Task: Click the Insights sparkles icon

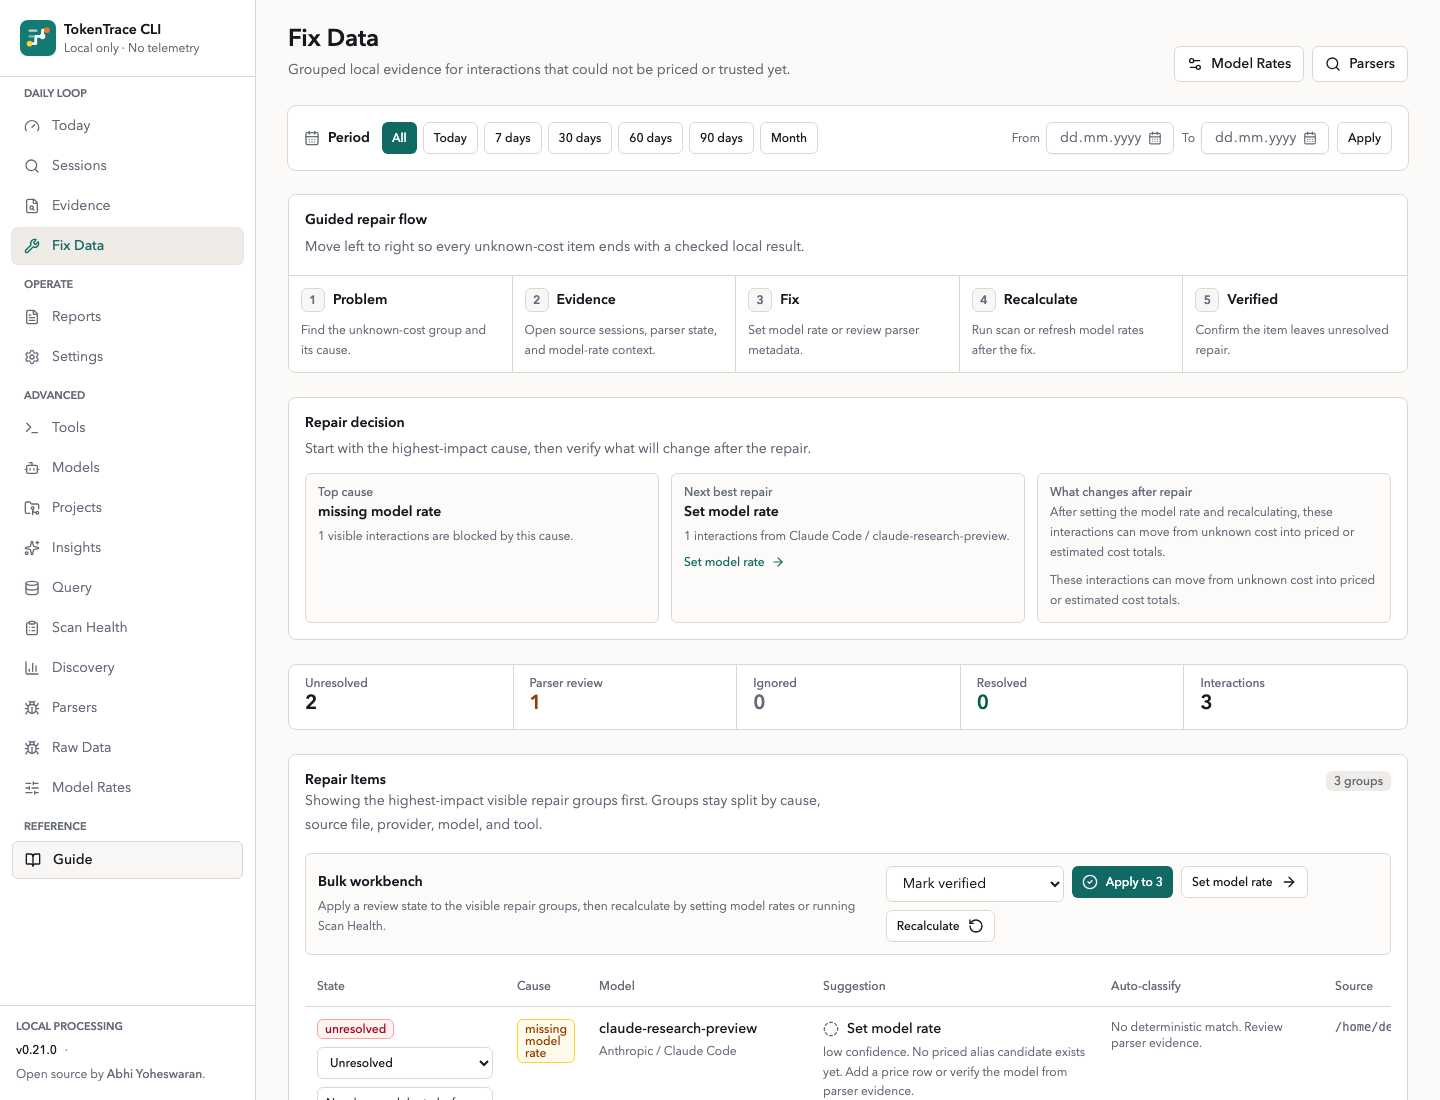Action: pos(32,548)
